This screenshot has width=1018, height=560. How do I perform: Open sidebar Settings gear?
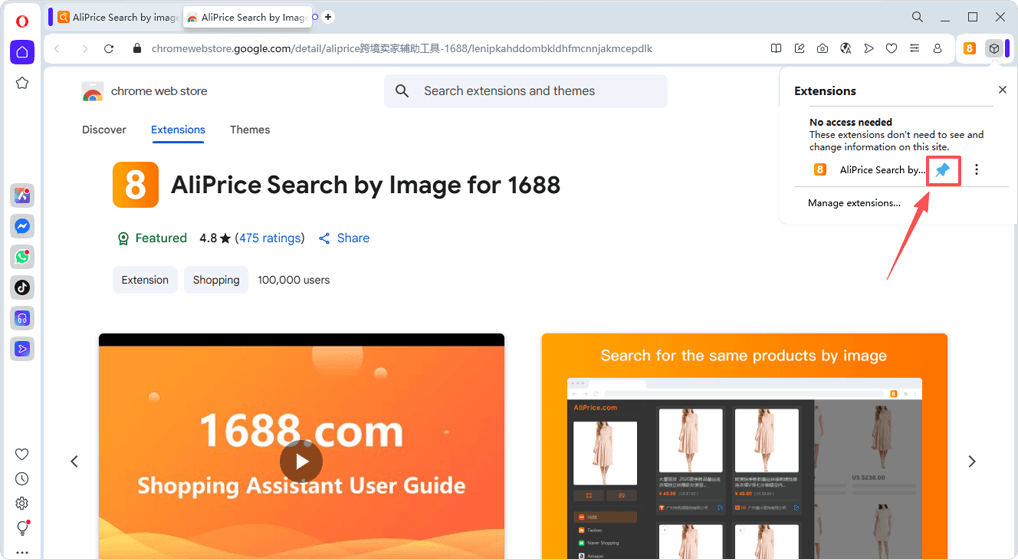22,503
